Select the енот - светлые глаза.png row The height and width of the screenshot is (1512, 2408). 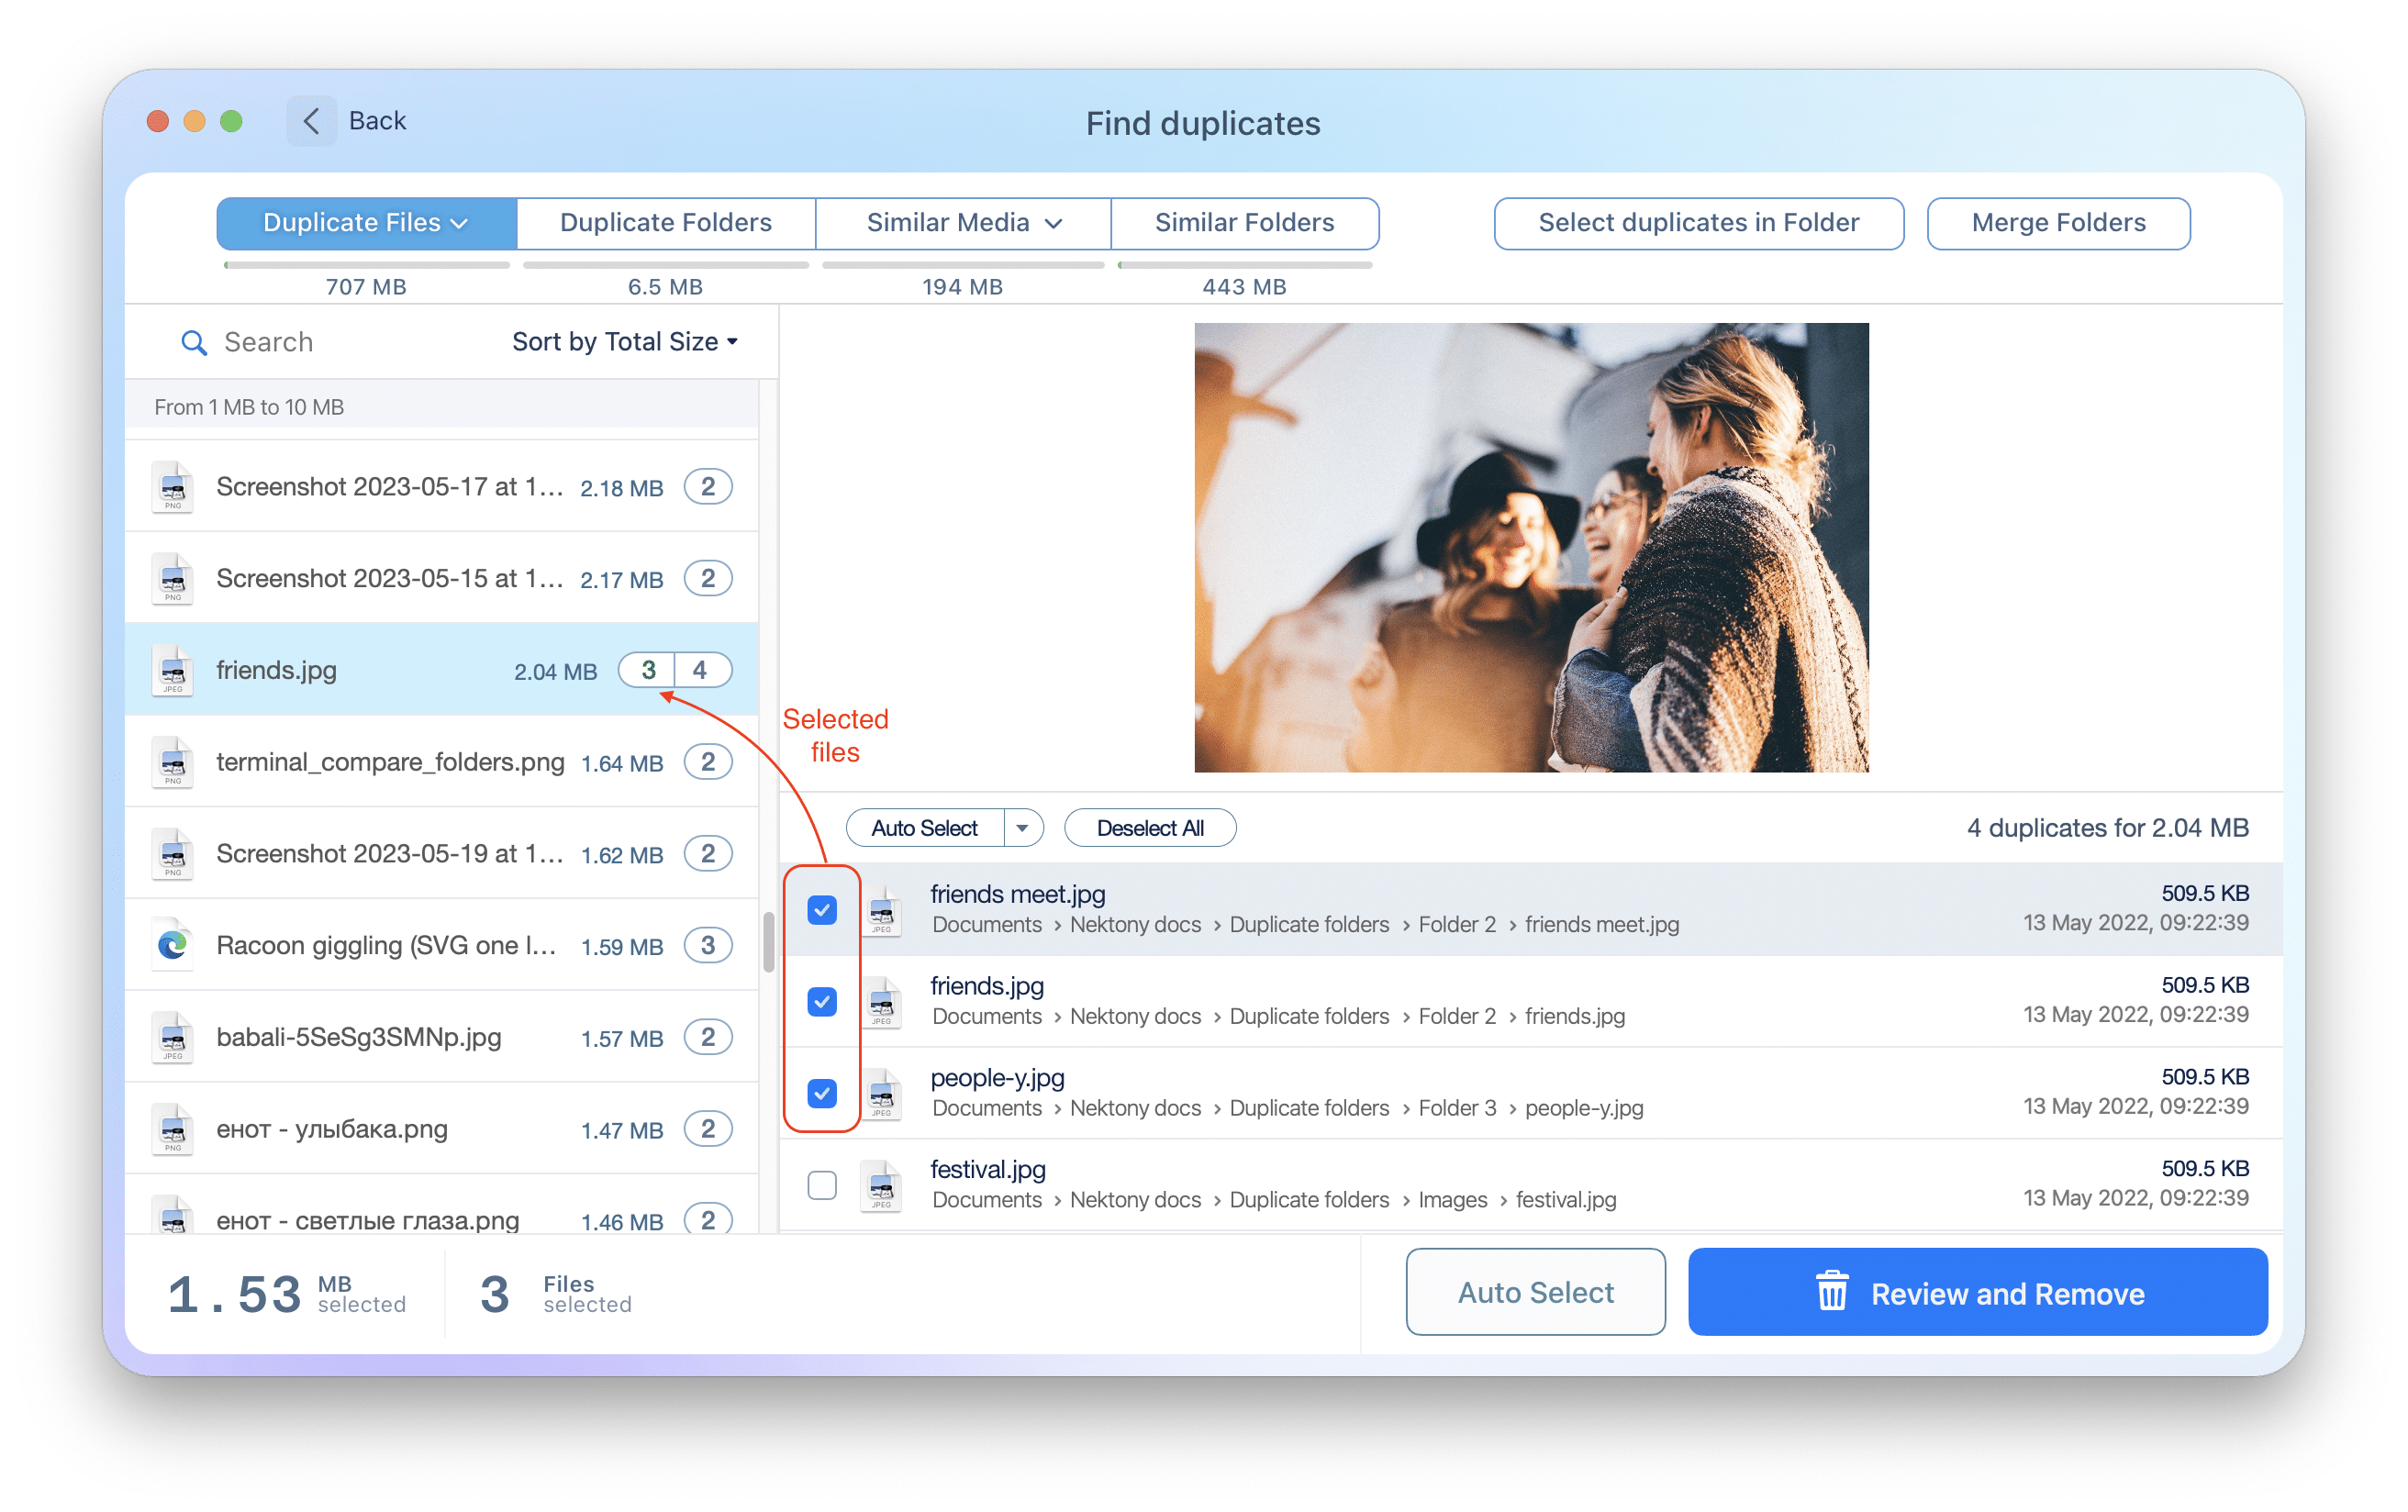point(441,1205)
